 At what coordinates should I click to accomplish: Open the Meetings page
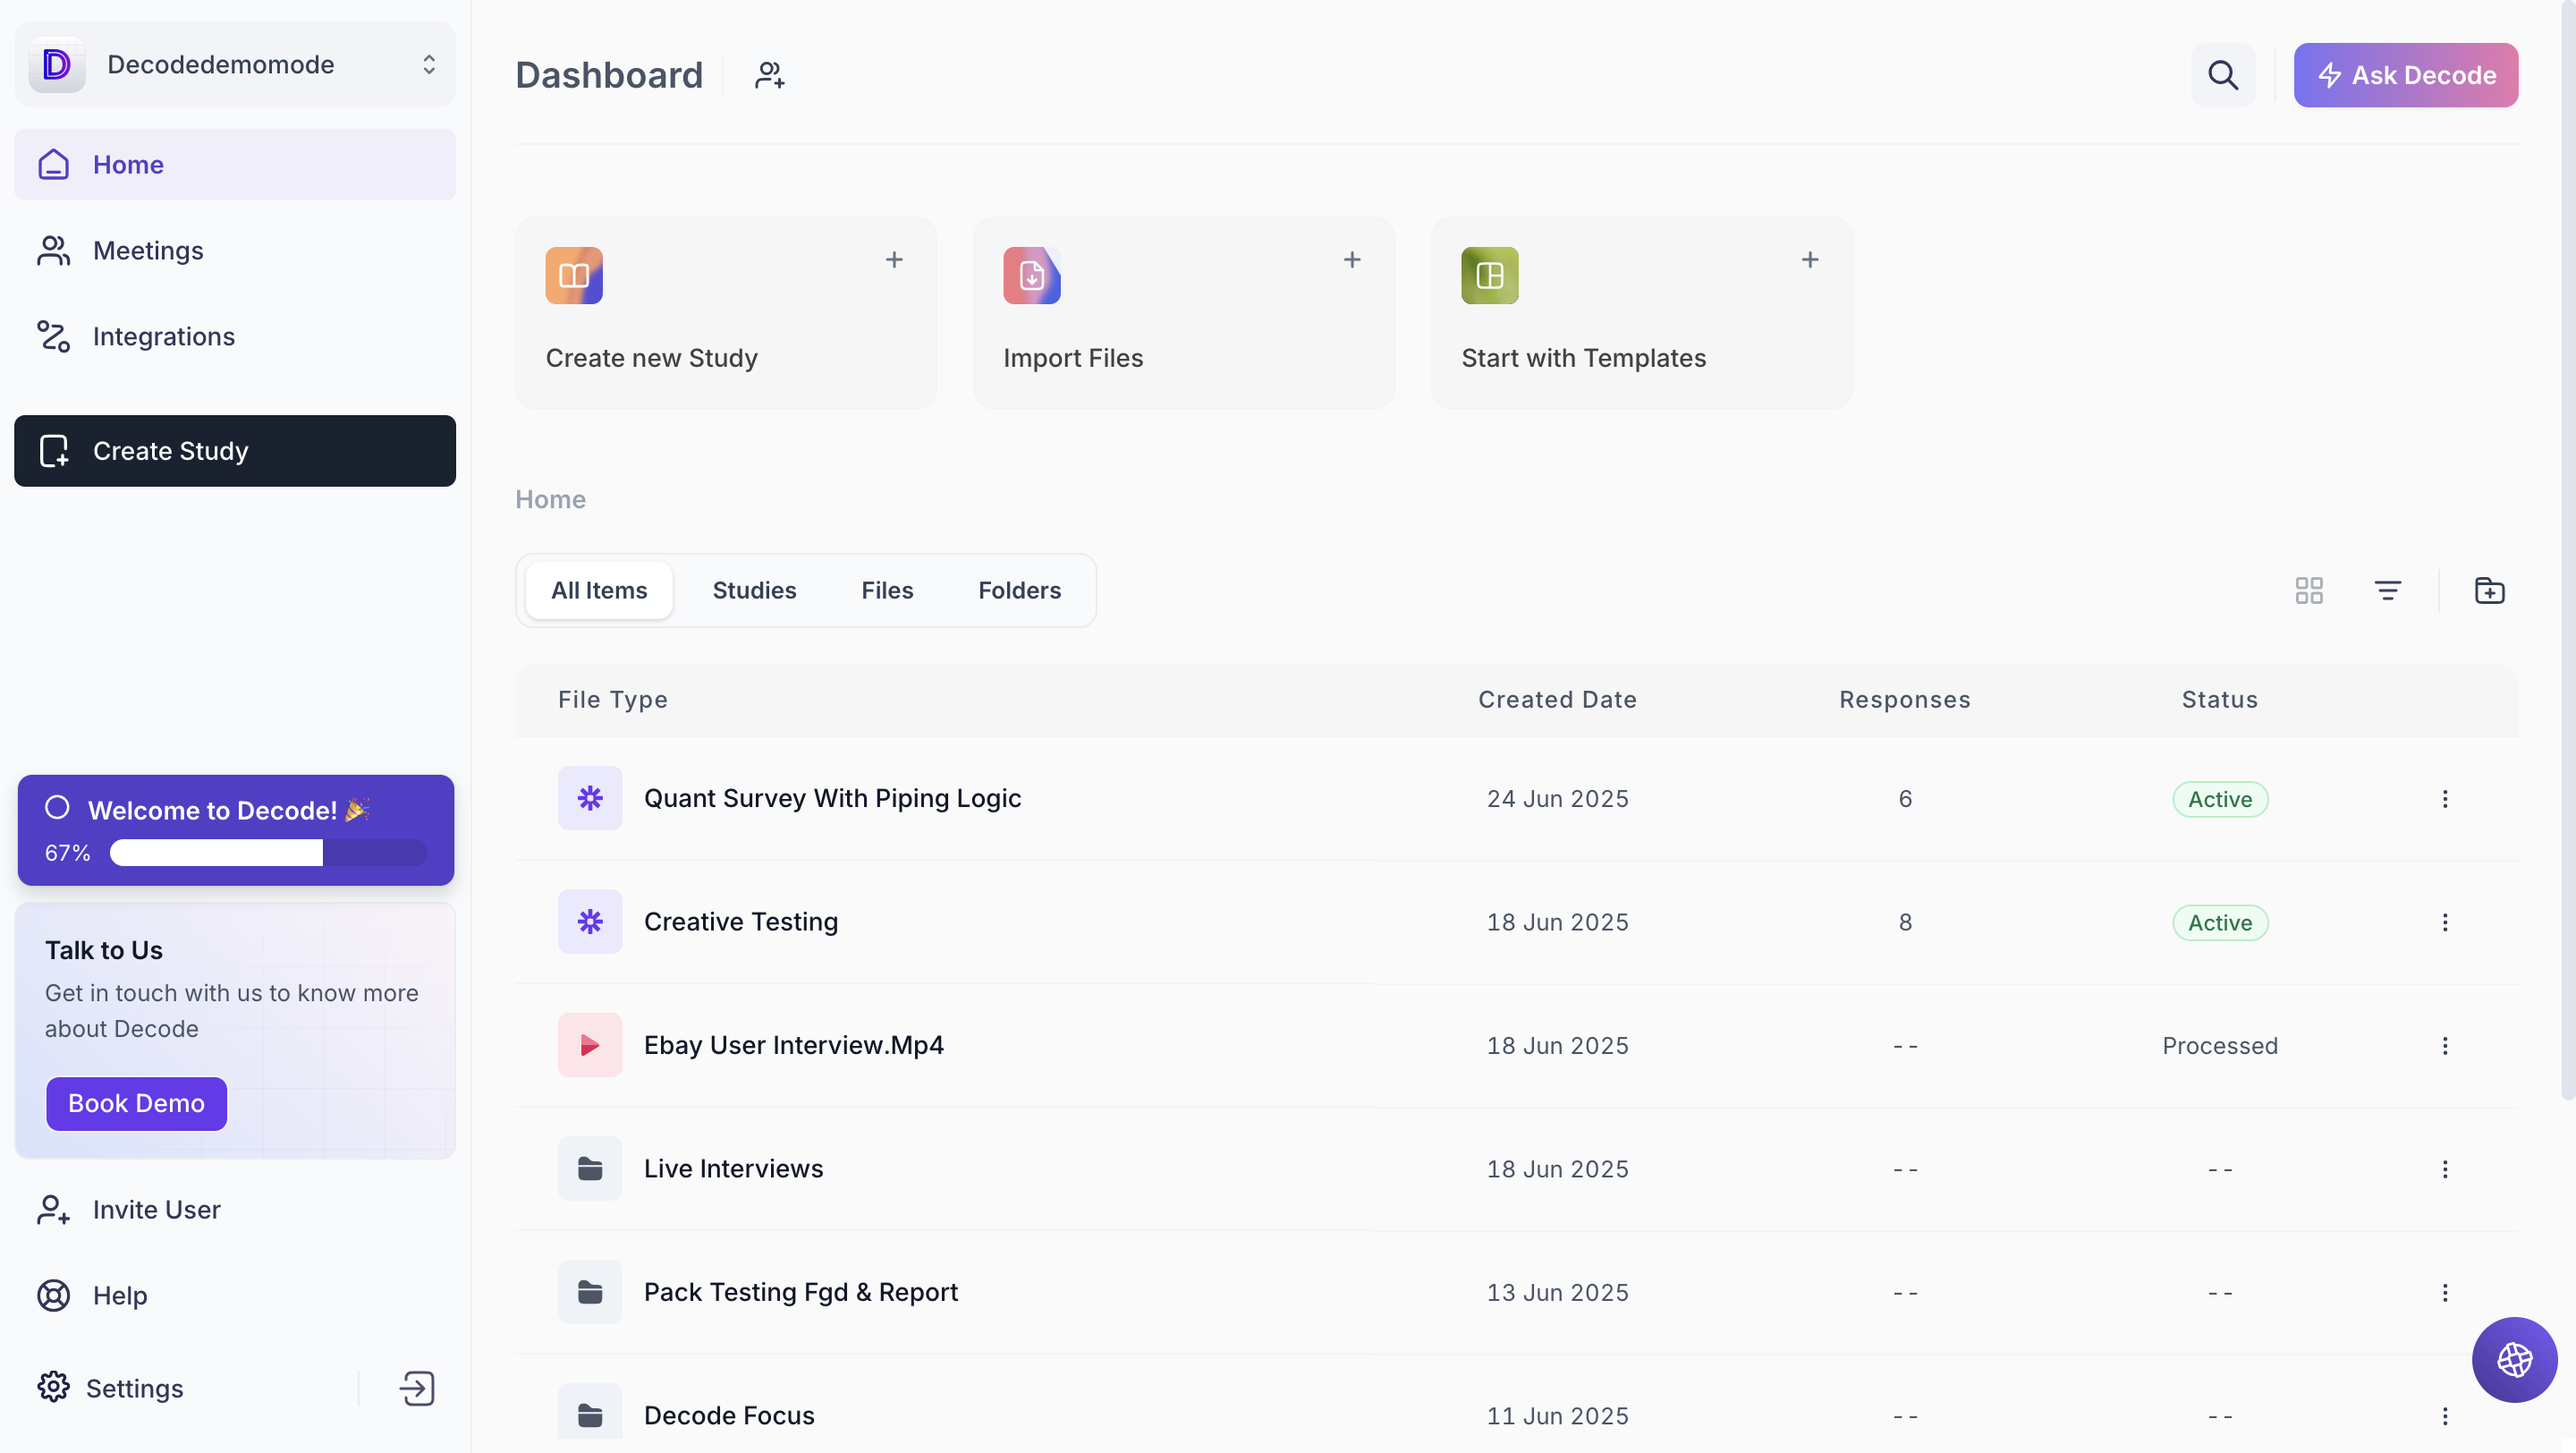(x=234, y=251)
